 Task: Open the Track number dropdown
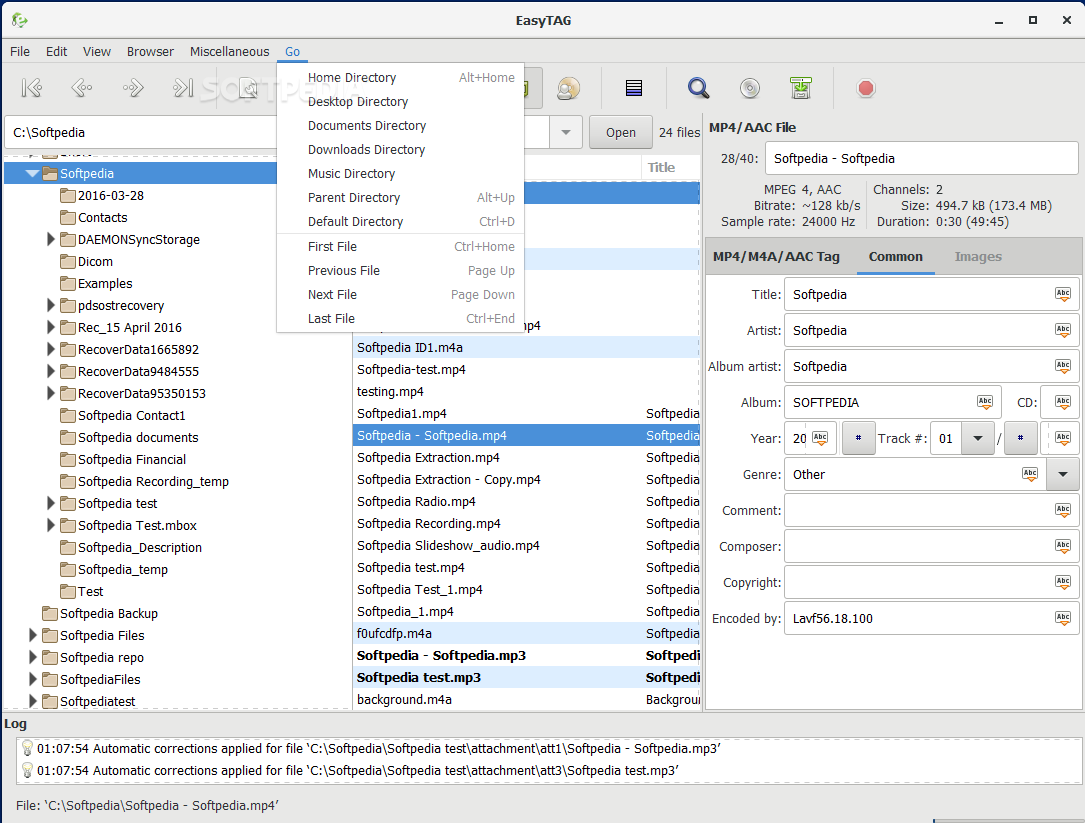click(978, 438)
